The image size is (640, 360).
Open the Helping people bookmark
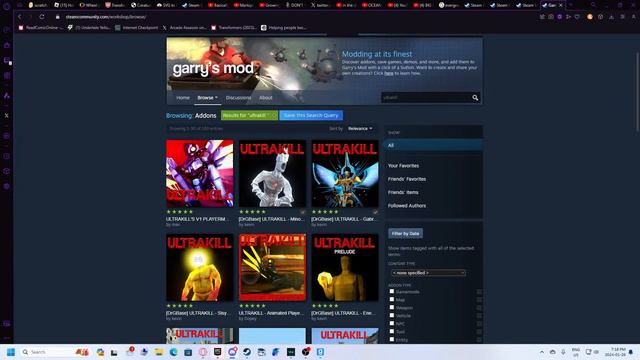(284, 28)
